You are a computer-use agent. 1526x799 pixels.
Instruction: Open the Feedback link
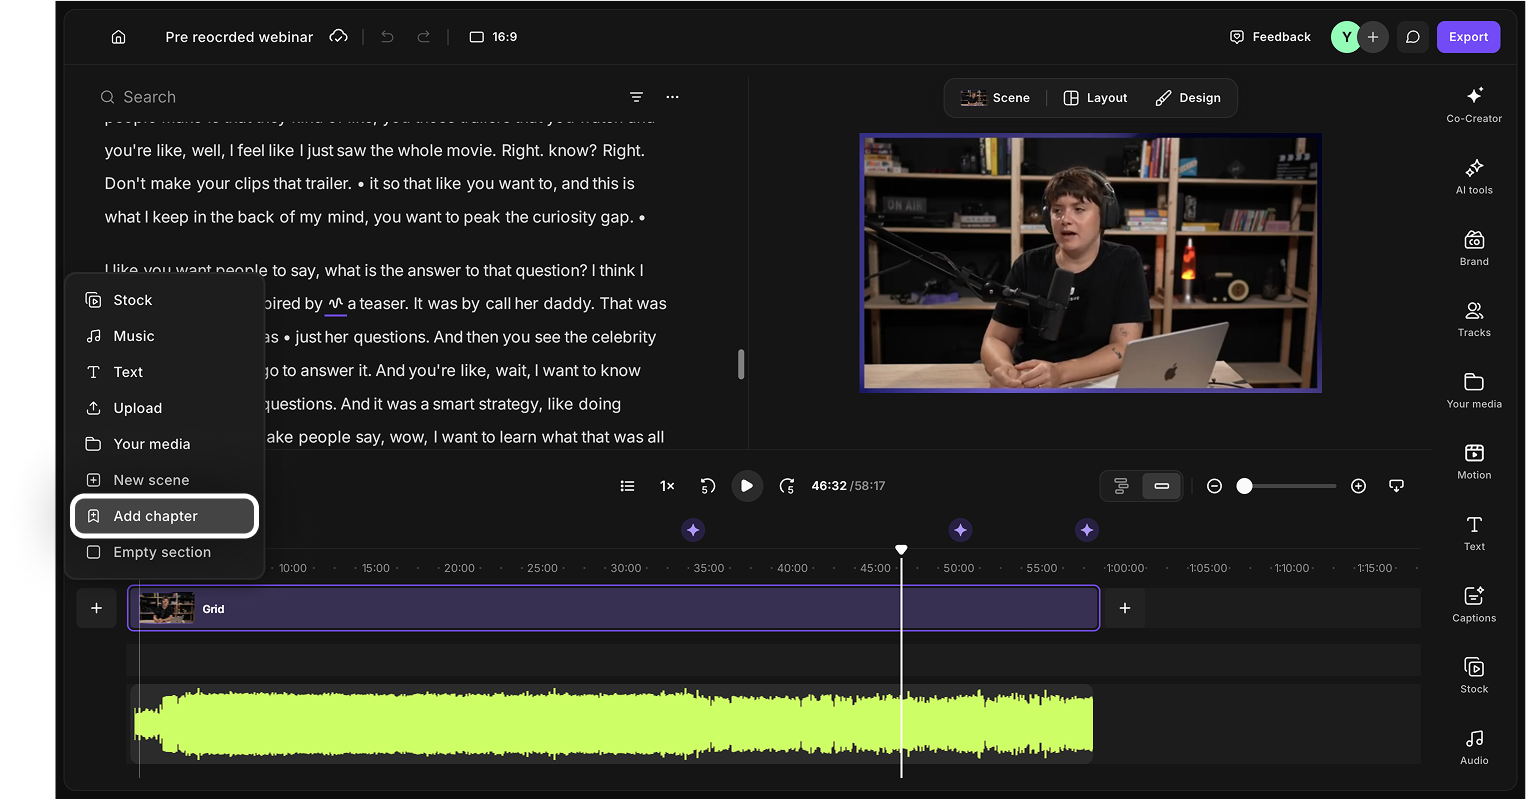point(1270,37)
